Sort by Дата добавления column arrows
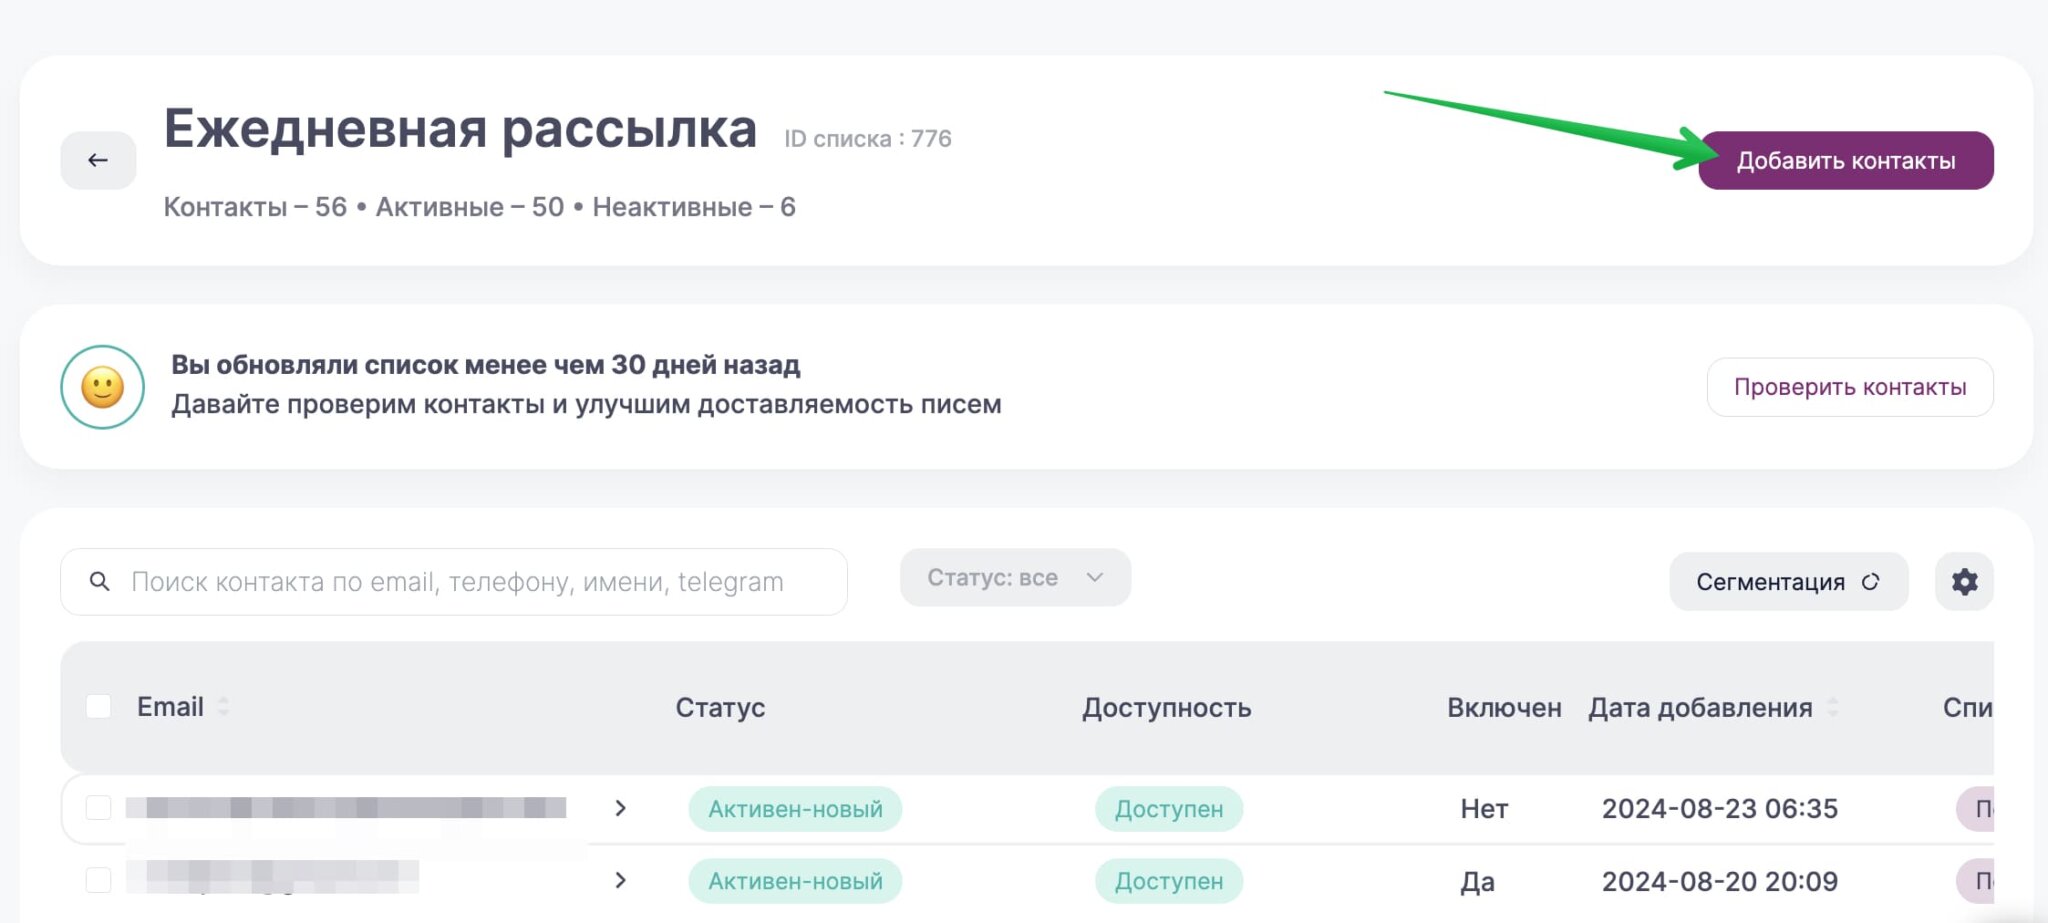Screen dimensions: 2048x923 (x=1832, y=707)
